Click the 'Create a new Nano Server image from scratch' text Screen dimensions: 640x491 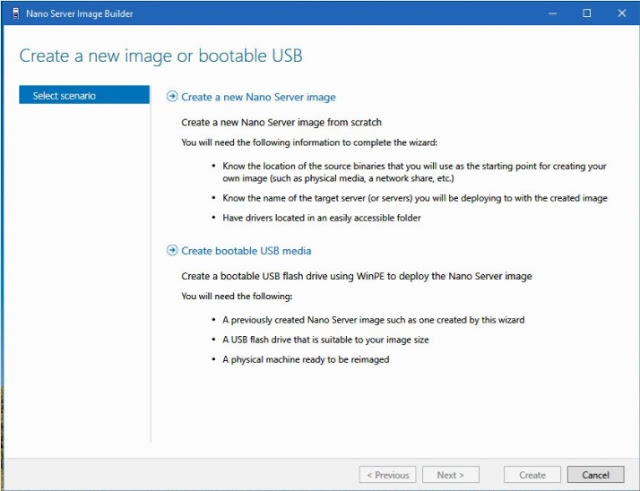273,122
